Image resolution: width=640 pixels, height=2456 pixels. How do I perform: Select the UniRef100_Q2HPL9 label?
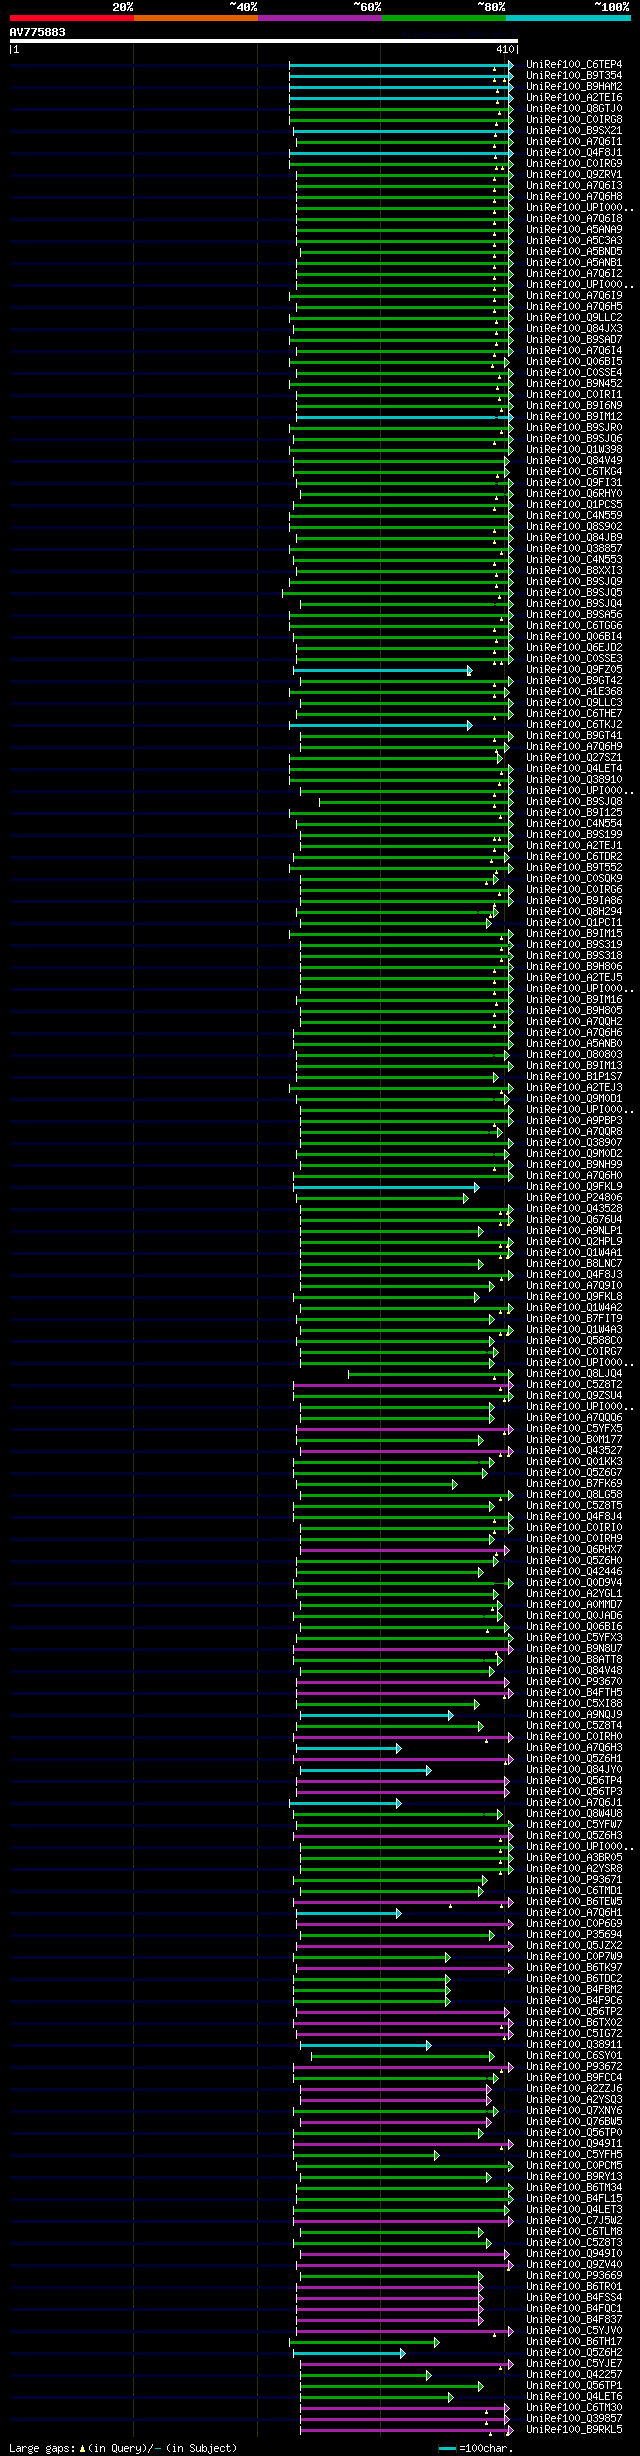[574, 1242]
